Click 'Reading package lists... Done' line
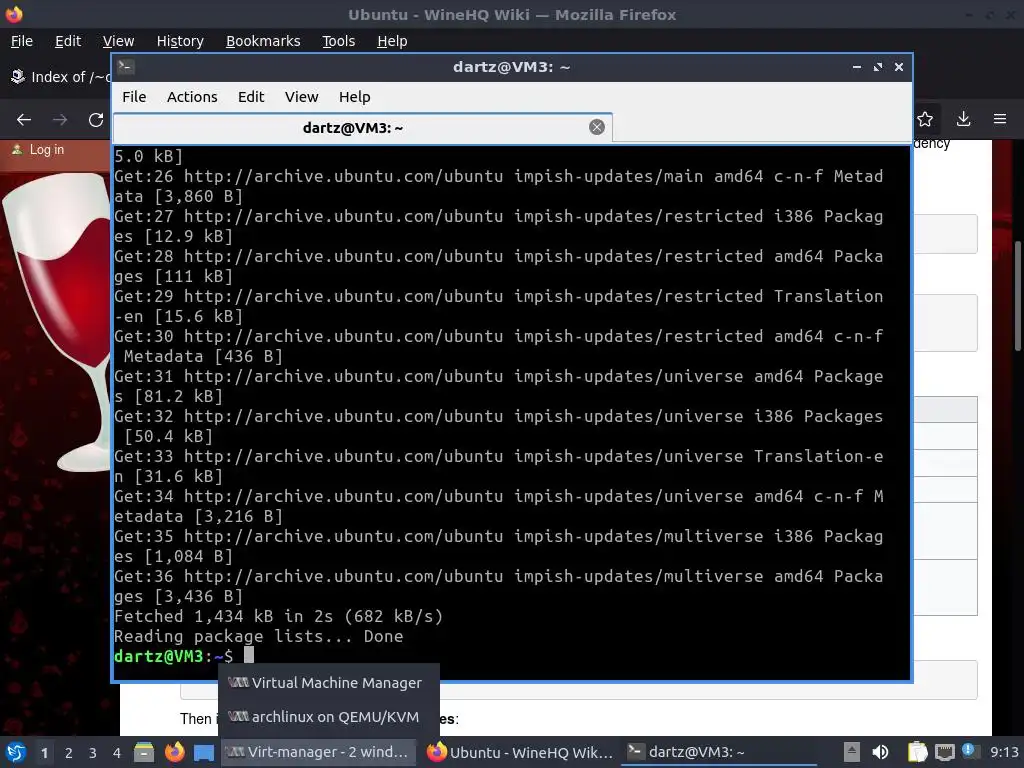The image size is (1024, 768). click(x=258, y=636)
